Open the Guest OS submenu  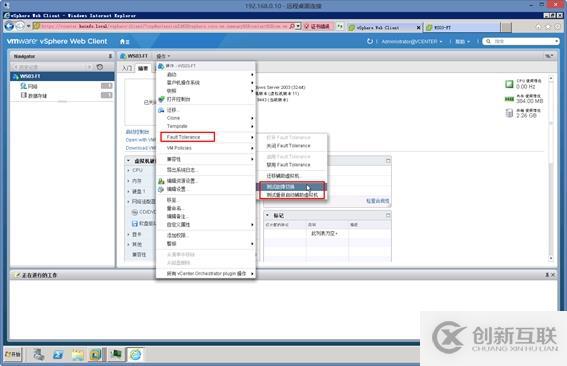[206, 82]
